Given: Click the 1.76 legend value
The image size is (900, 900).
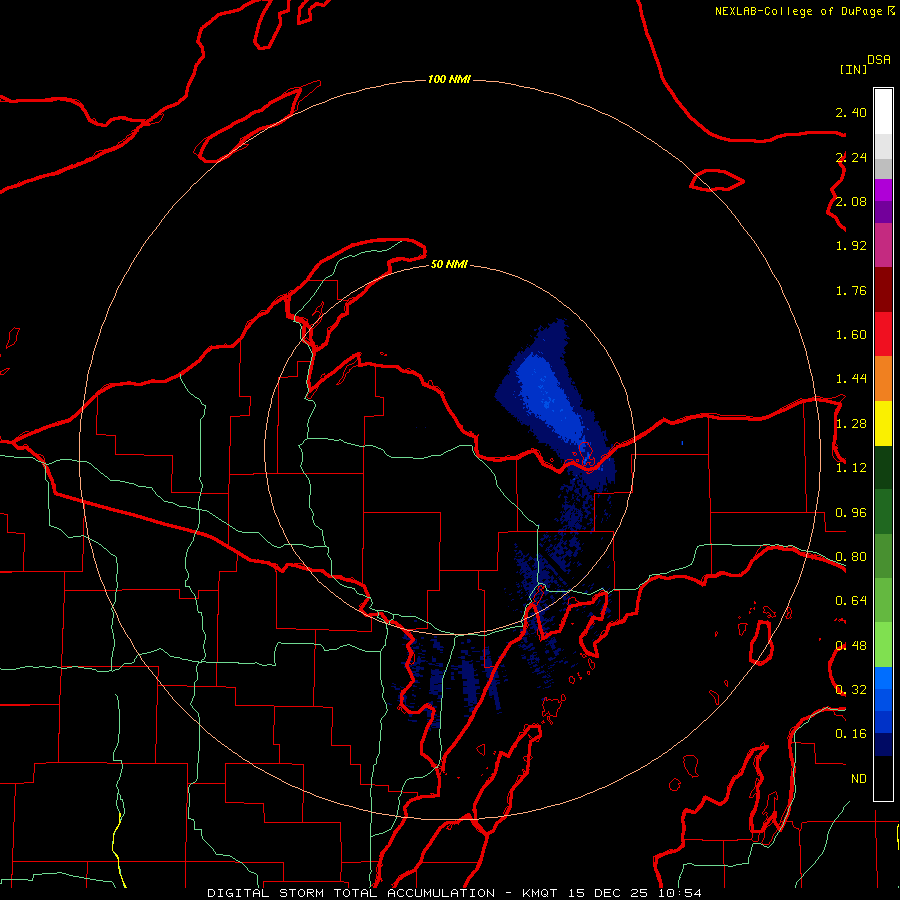Looking at the screenshot, I should click(851, 290).
